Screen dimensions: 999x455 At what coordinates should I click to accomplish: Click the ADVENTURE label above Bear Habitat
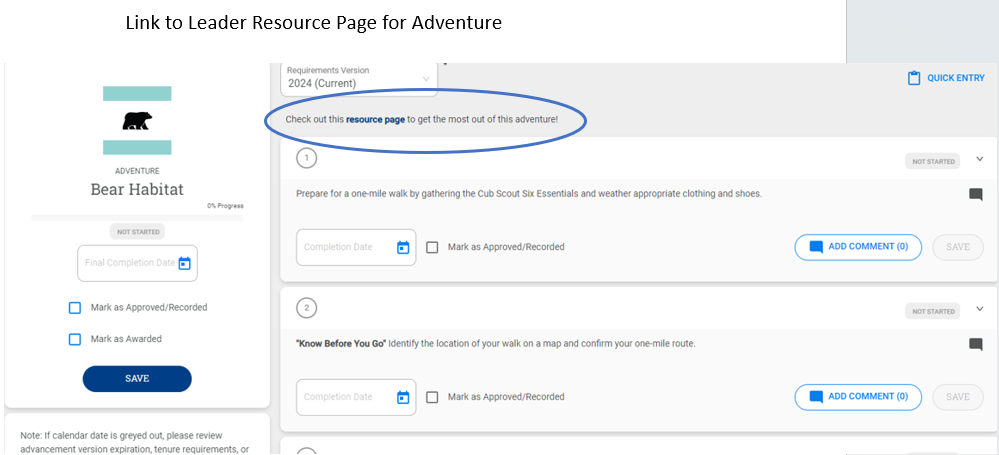[x=137, y=171]
